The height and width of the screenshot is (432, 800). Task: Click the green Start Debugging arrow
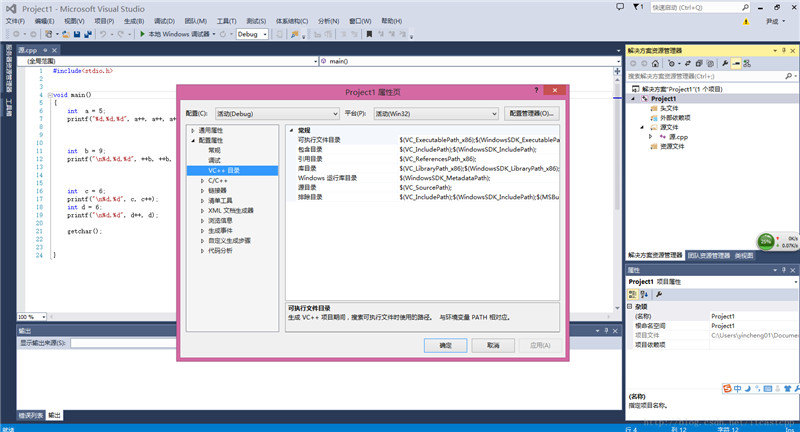point(140,34)
